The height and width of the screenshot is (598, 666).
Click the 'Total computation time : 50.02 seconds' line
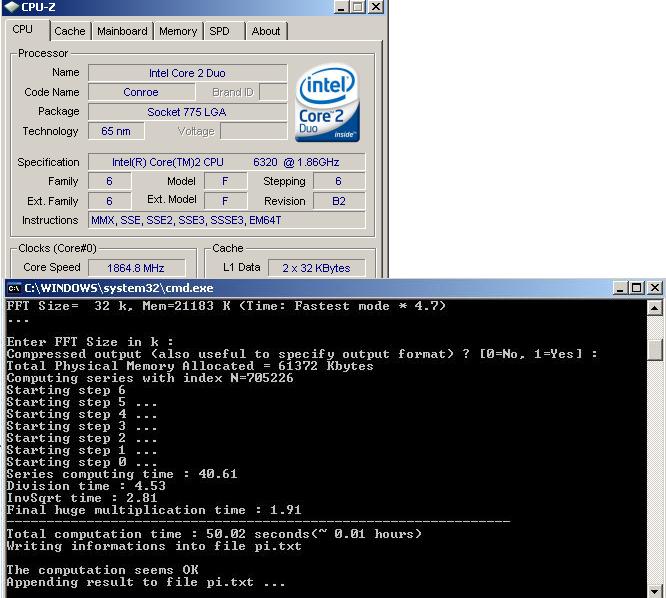click(214, 534)
